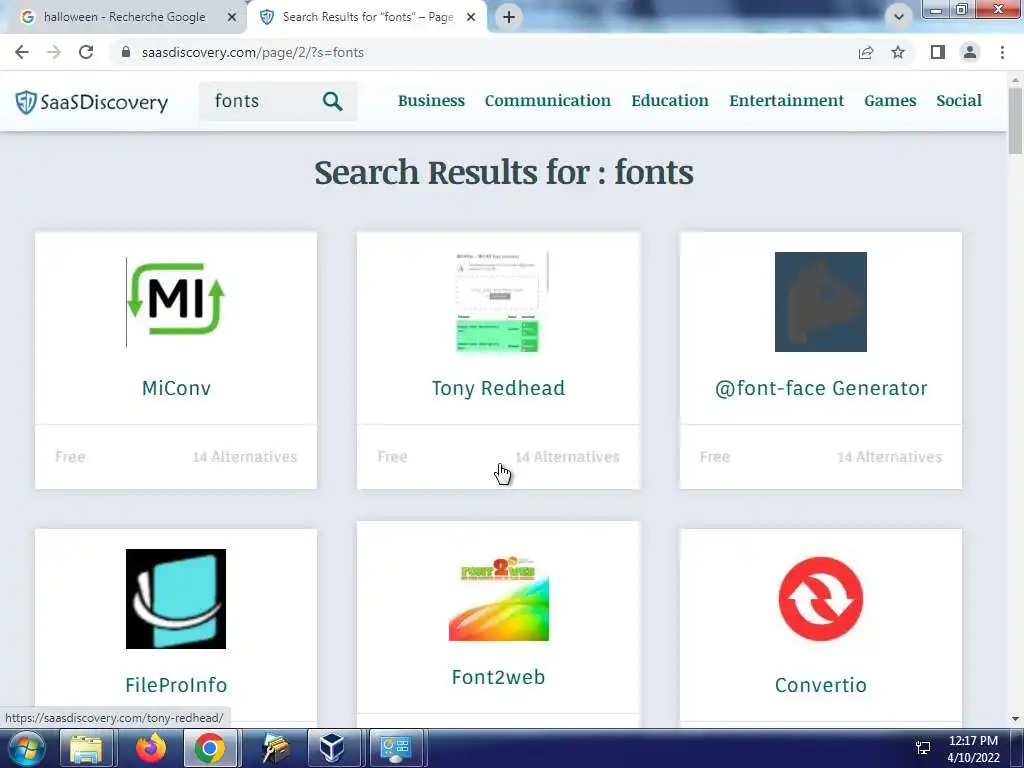
Task: Click '14 Alternatives' on MiConv card
Action: click(x=245, y=457)
